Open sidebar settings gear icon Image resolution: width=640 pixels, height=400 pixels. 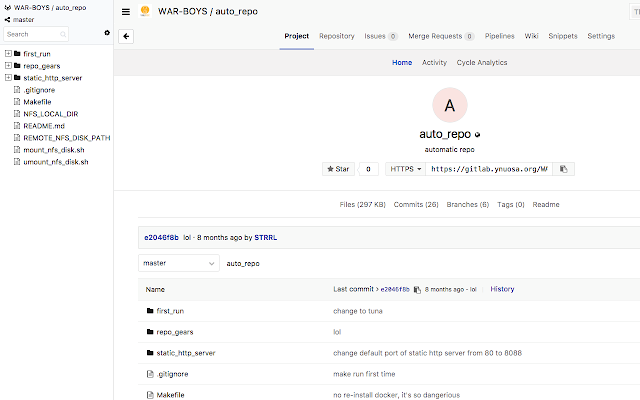click(x=107, y=33)
